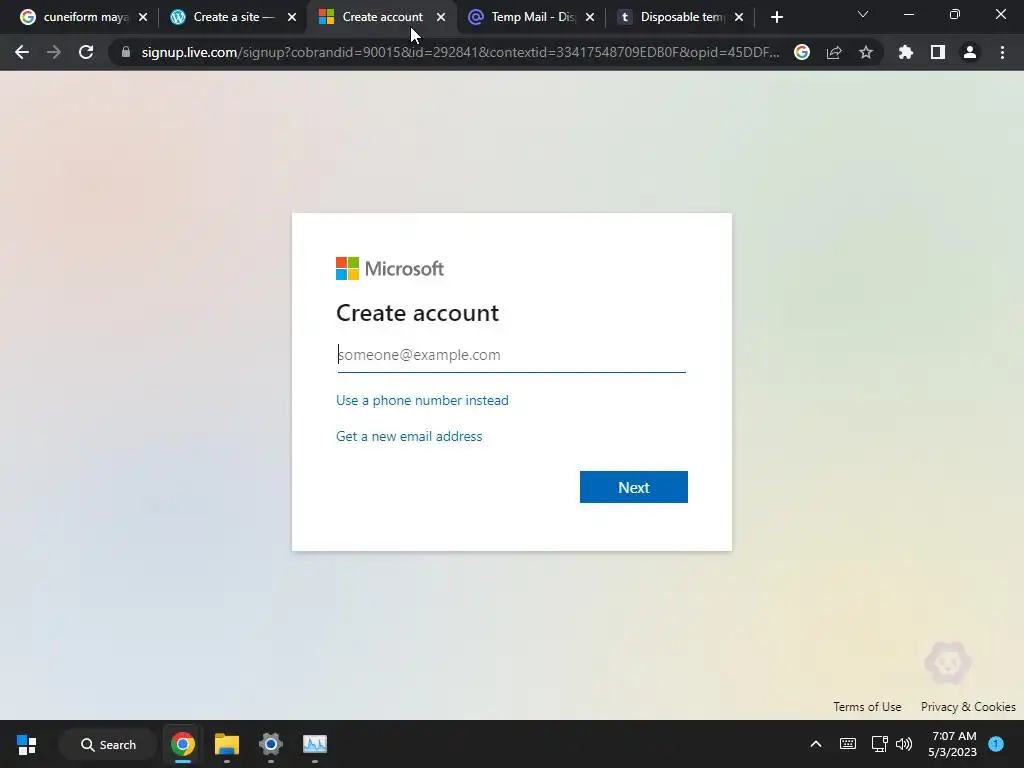Image resolution: width=1024 pixels, height=768 pixels.
Task: Open the volume speaker icon
Action: coord(904,744)
